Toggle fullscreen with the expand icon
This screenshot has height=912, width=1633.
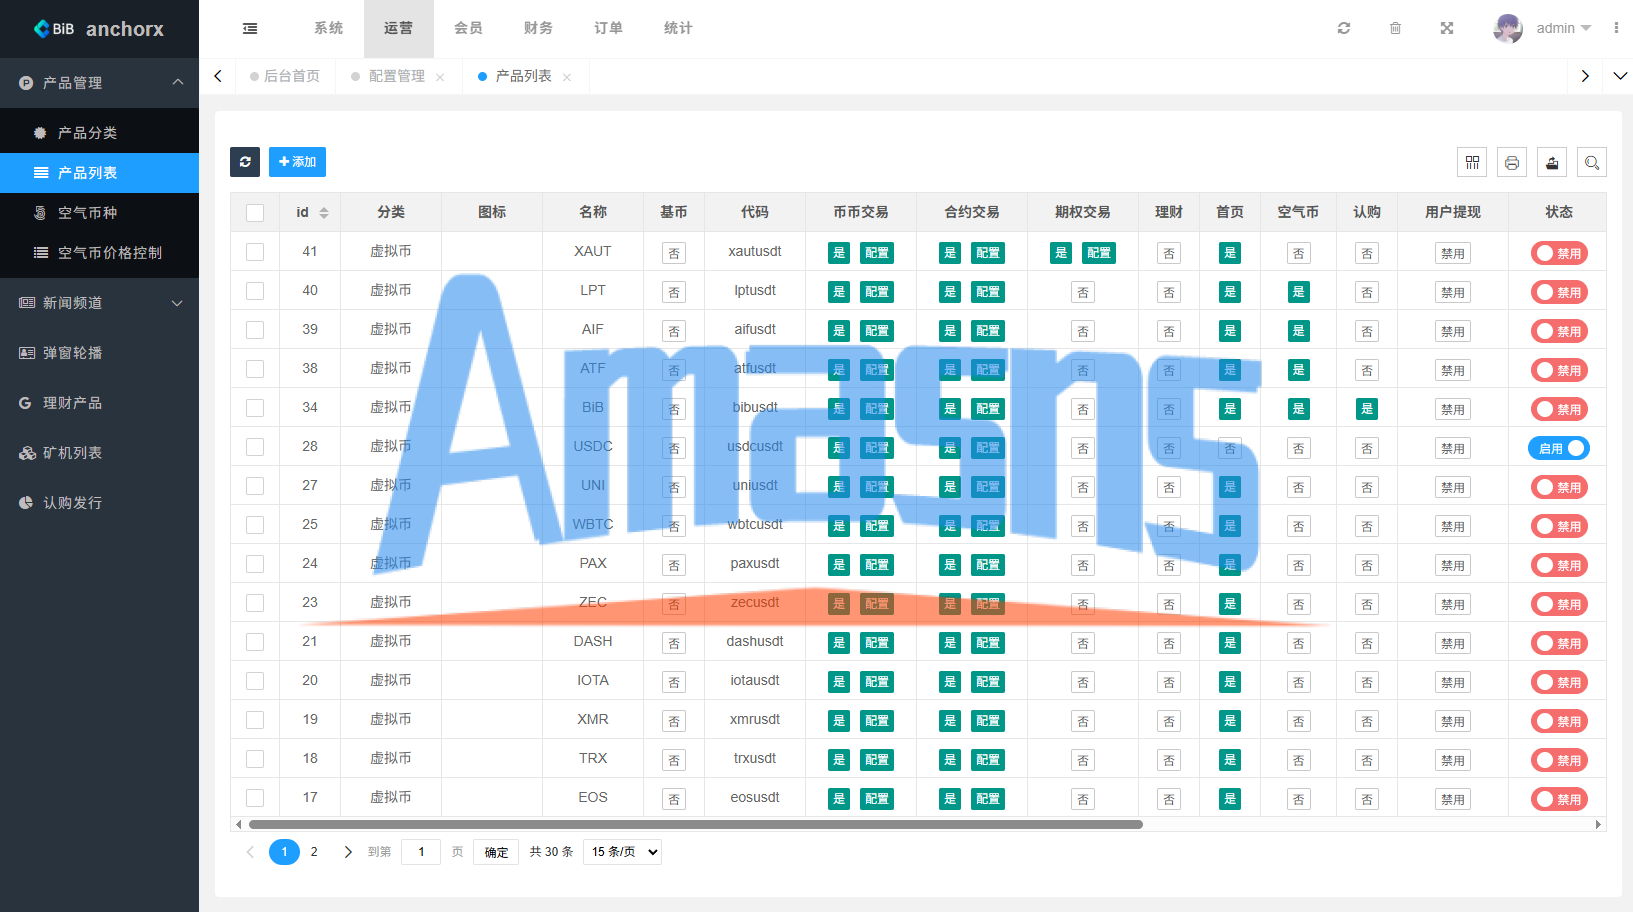tap(1446, 28)
